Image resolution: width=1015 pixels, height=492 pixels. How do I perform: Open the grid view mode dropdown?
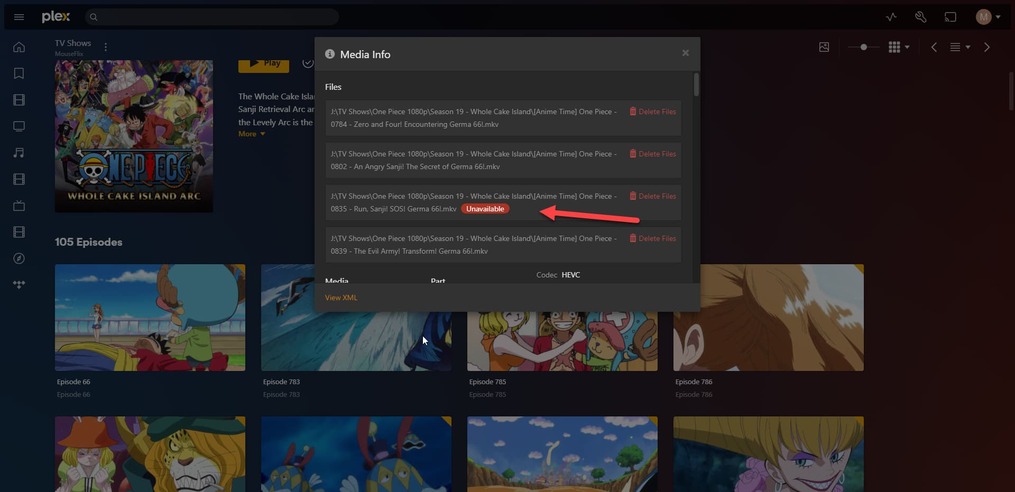pos(898,47)
